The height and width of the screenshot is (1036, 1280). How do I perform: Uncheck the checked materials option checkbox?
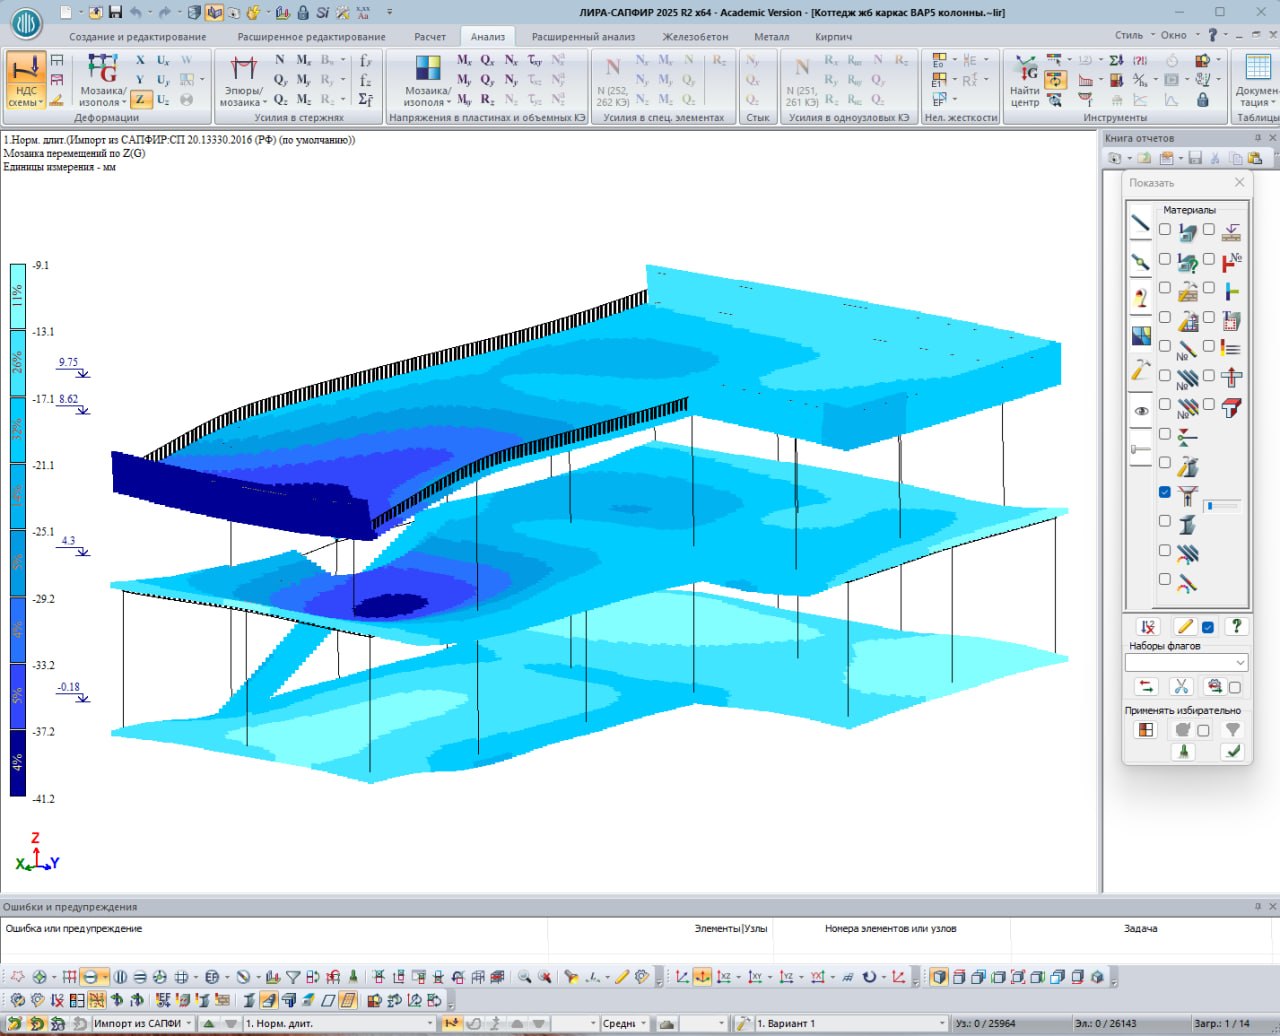pos(1164,492)
